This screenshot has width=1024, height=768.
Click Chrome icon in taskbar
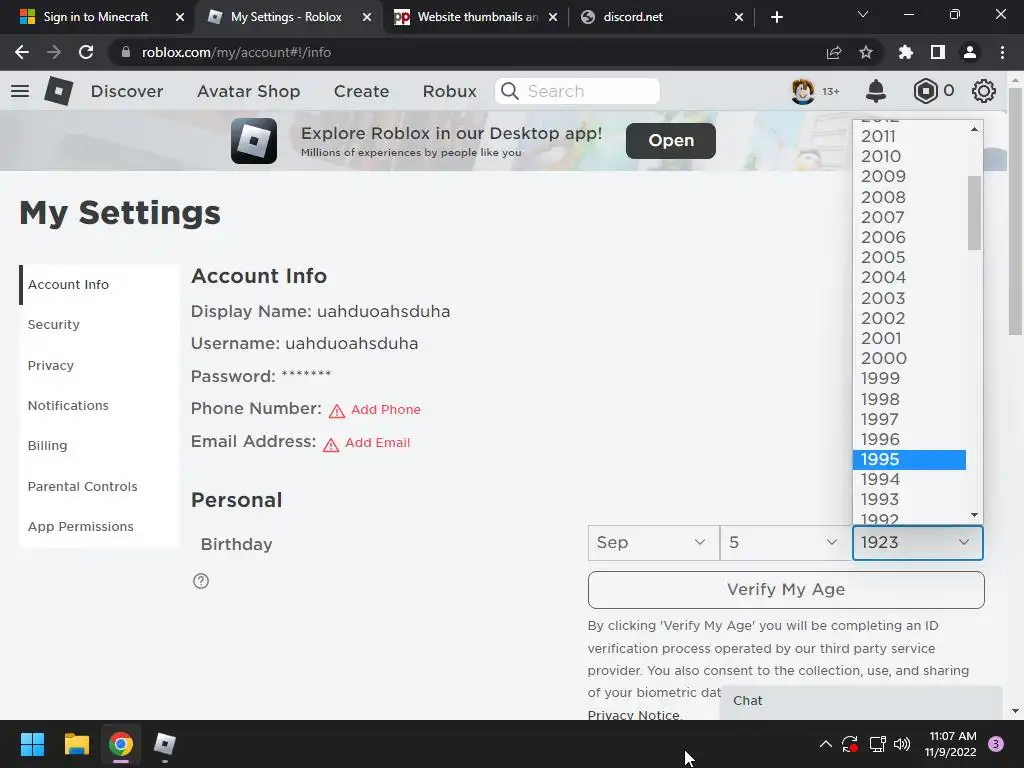pos(121,744)
